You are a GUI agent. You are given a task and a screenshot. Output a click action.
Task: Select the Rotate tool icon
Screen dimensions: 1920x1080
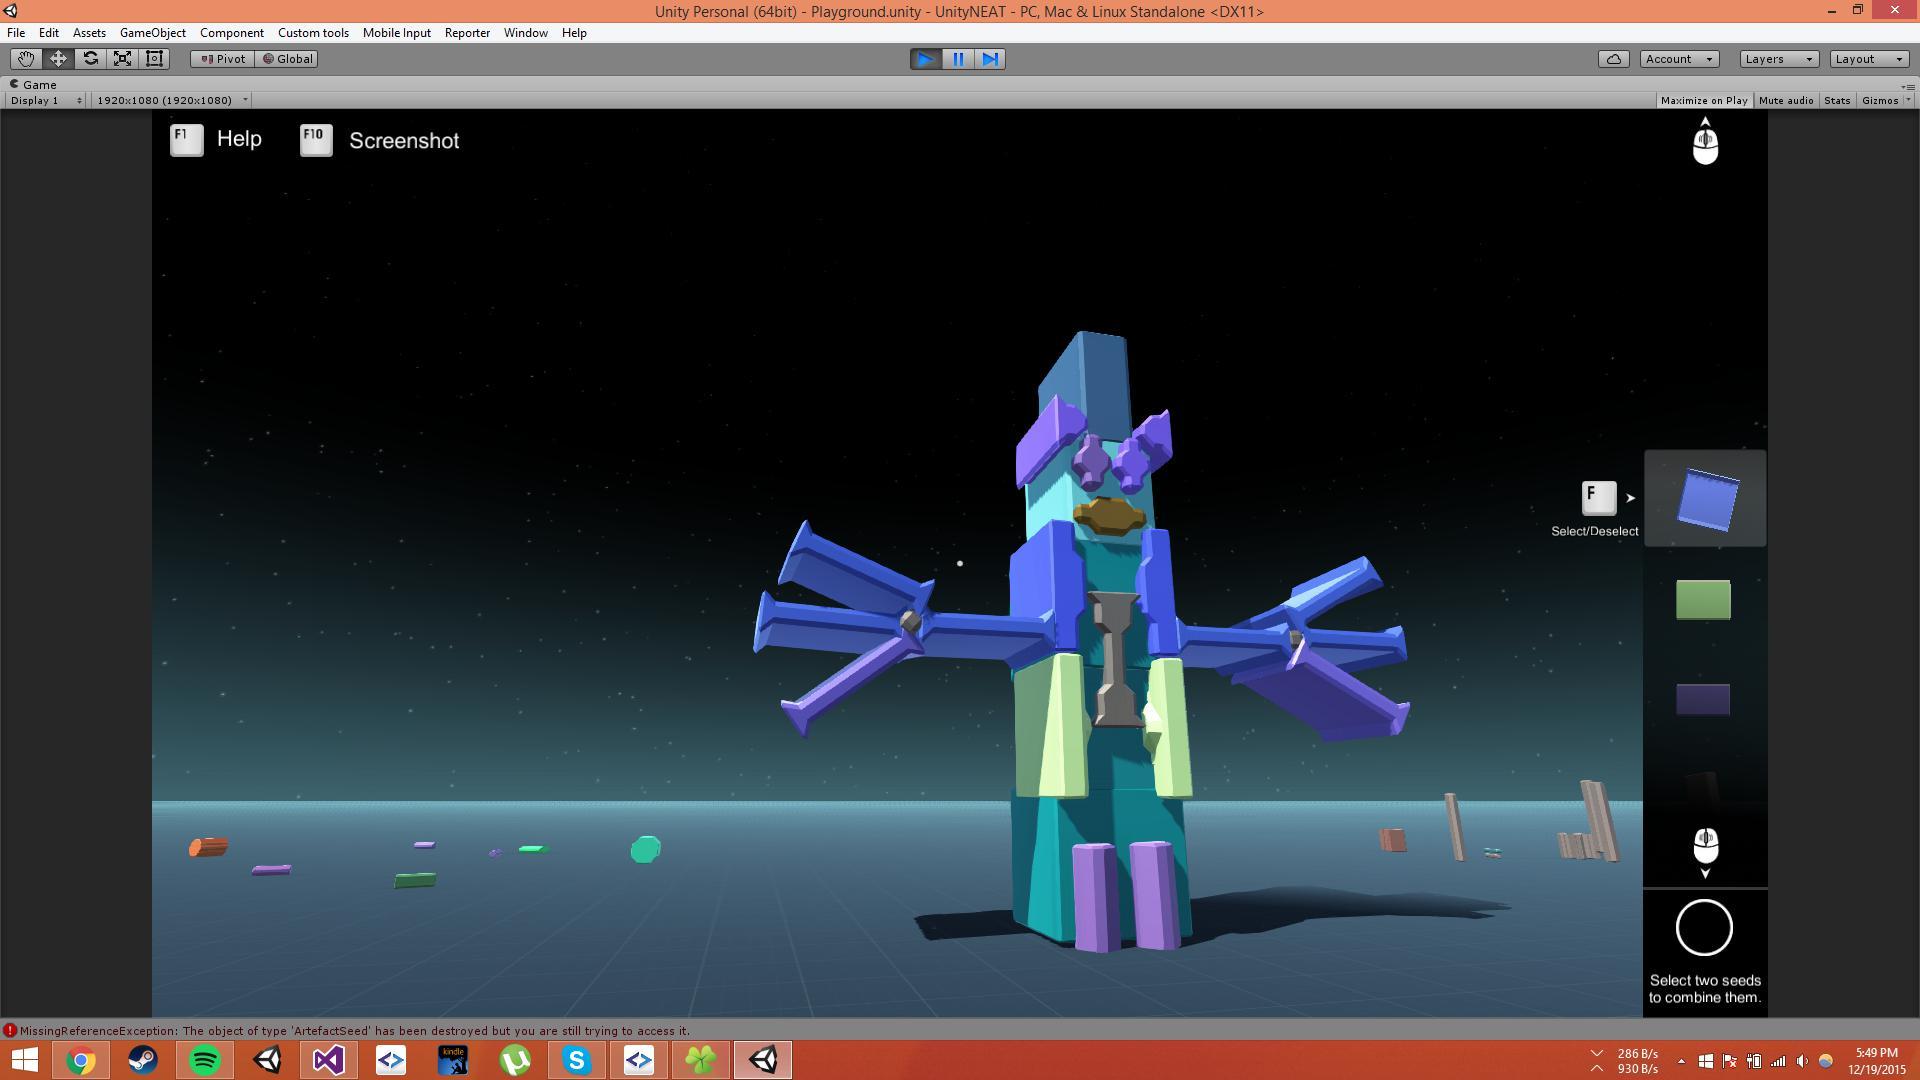click(90, 59)
